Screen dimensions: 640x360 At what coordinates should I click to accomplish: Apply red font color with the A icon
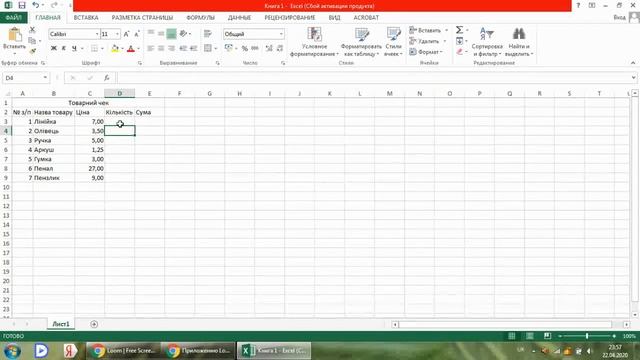[131, 49]
